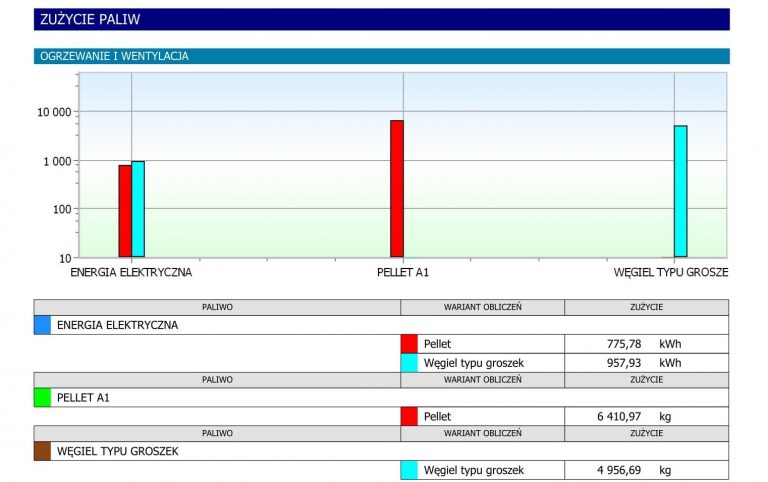Viewport: 768px width, 482px height.
Task: Select the OGRZEWANIE I WENTYLACJA section header
Action: pos(382,56)
